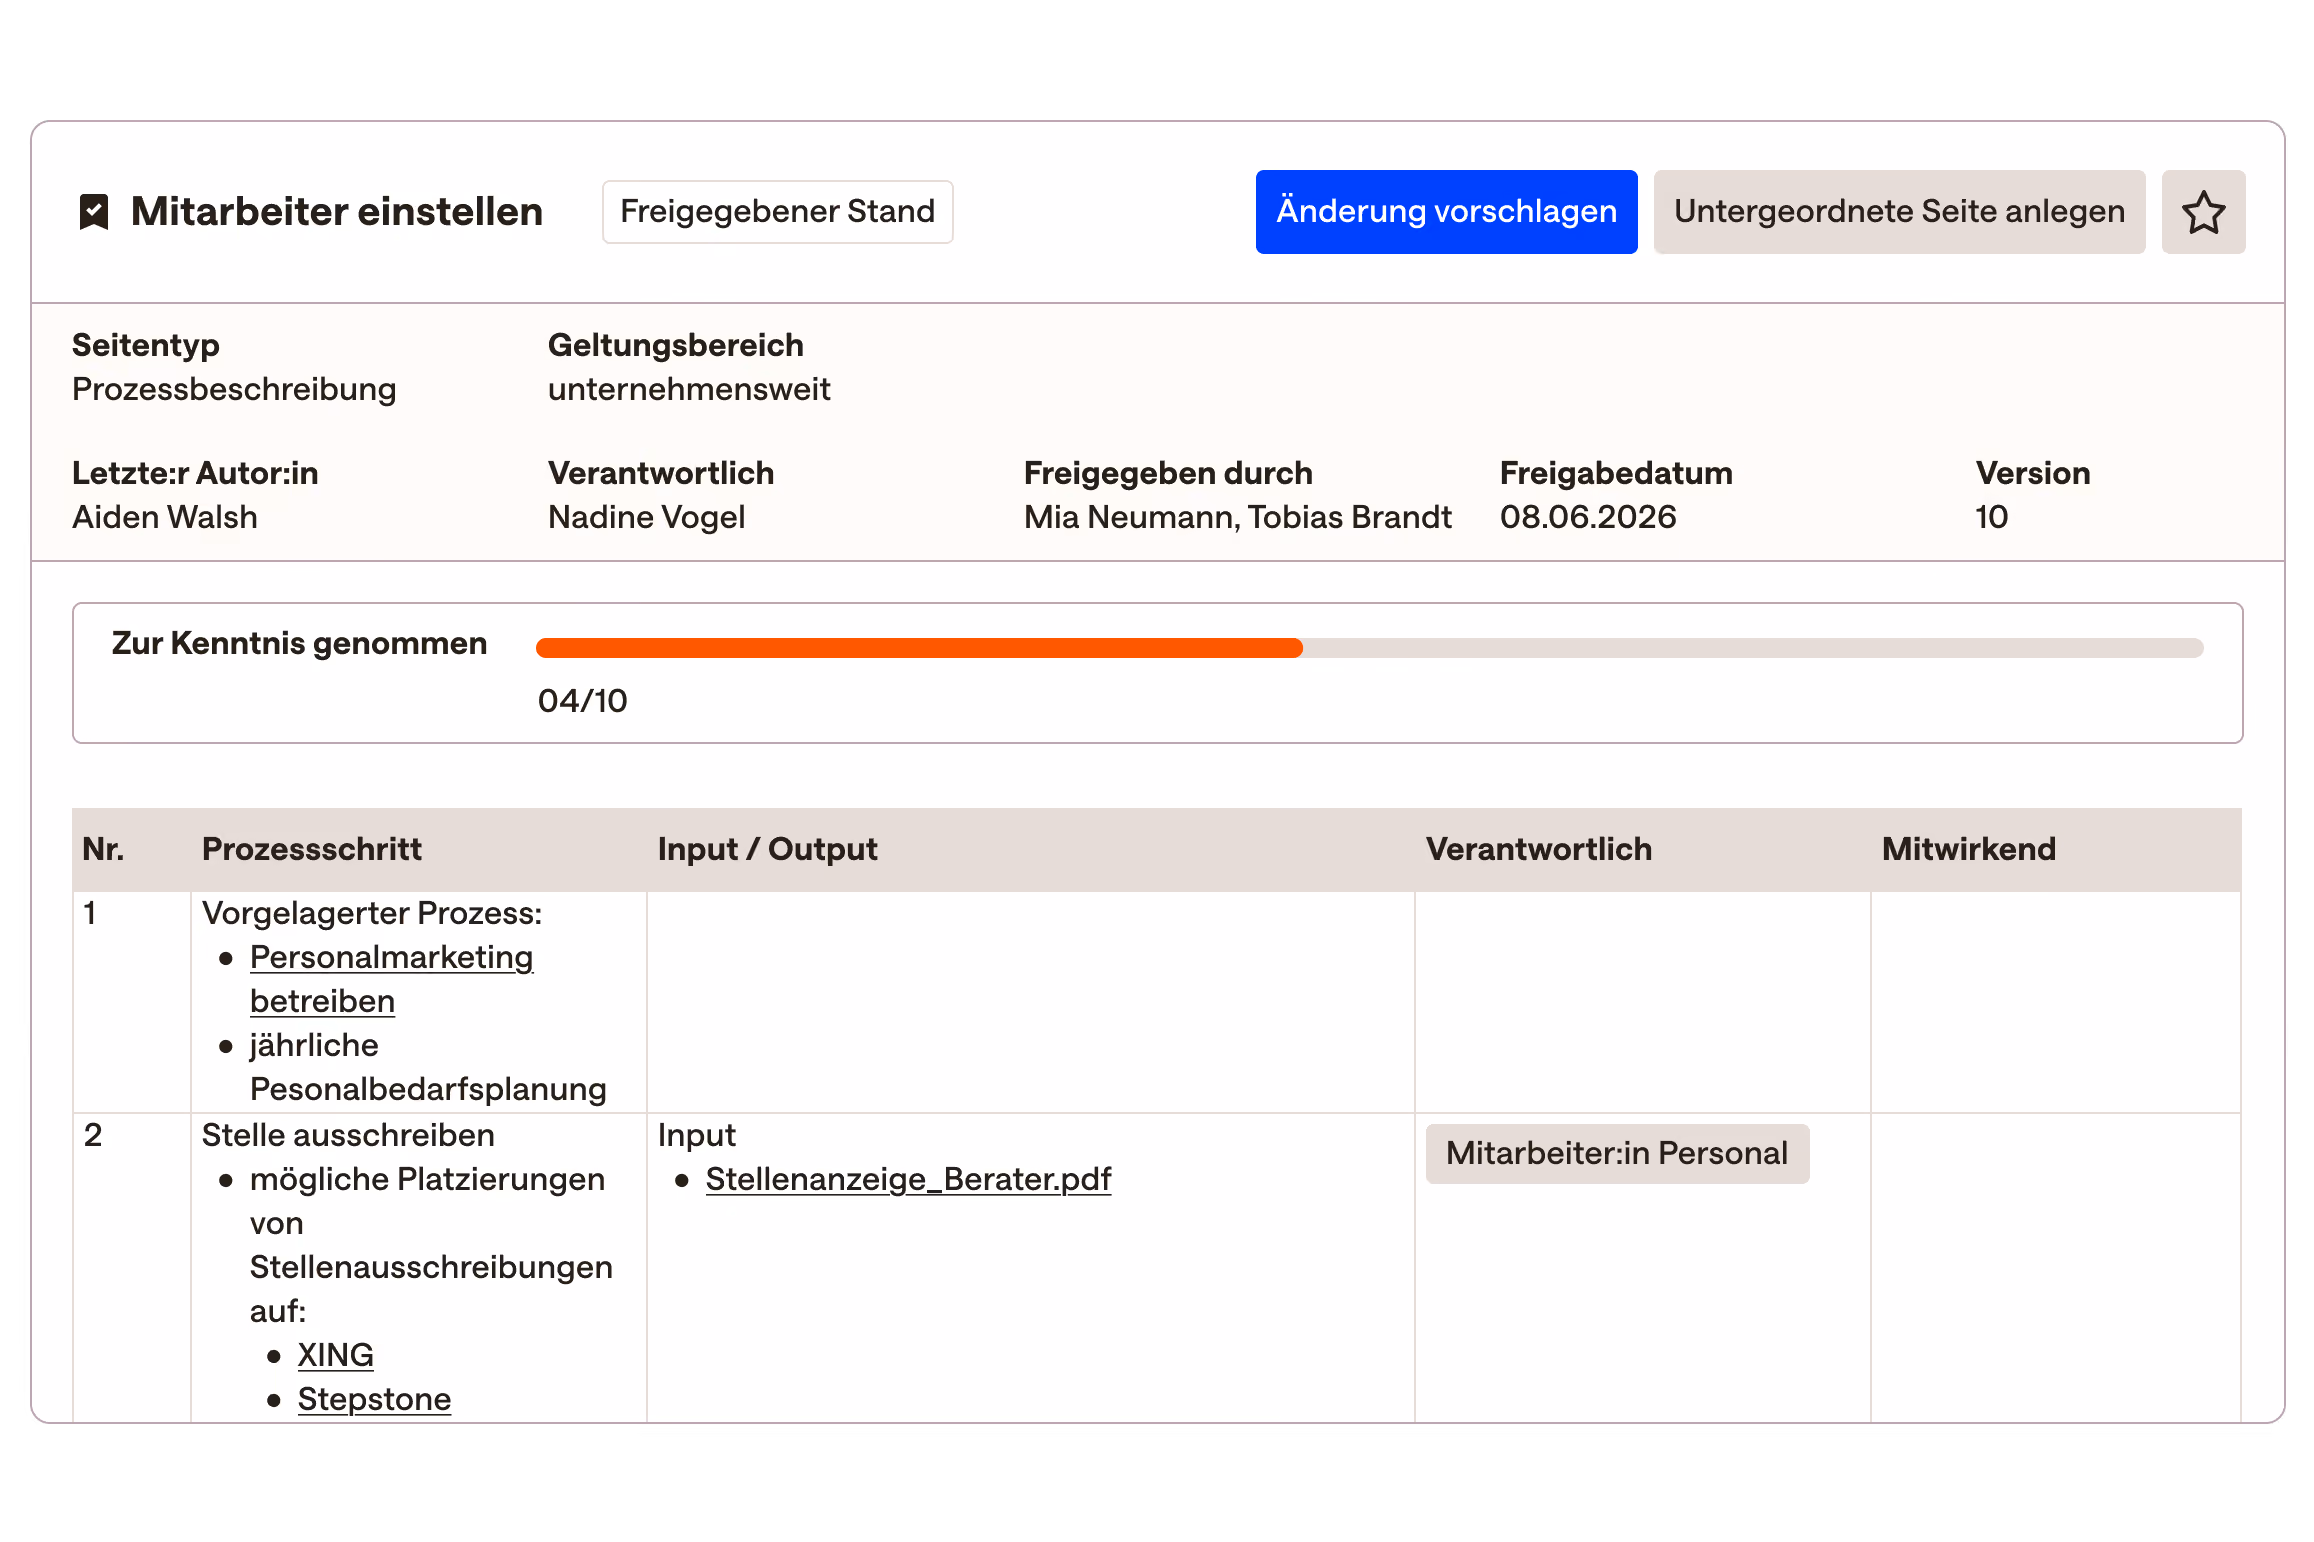Click version value 10
Image resolution: width=2314 pixels, height=1542 pixels.
(x=1991, y=517)
